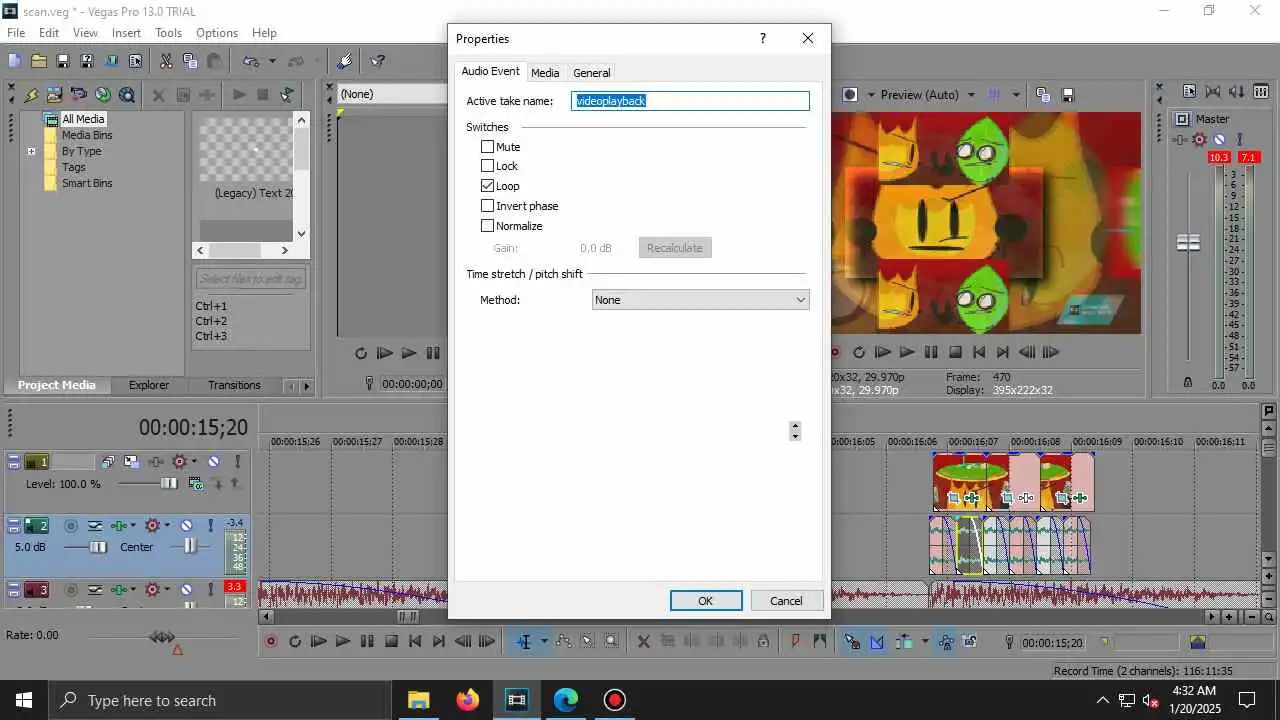Viewport: 1280px width, 720px height.
Task: Expand the By Type tree node
Action: 31,152
